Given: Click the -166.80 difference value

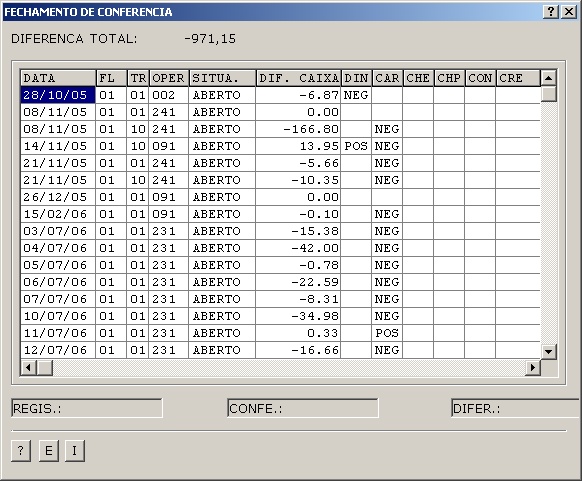Looking at the screenshot, I should pyautogui.click(x=311, y=129).
